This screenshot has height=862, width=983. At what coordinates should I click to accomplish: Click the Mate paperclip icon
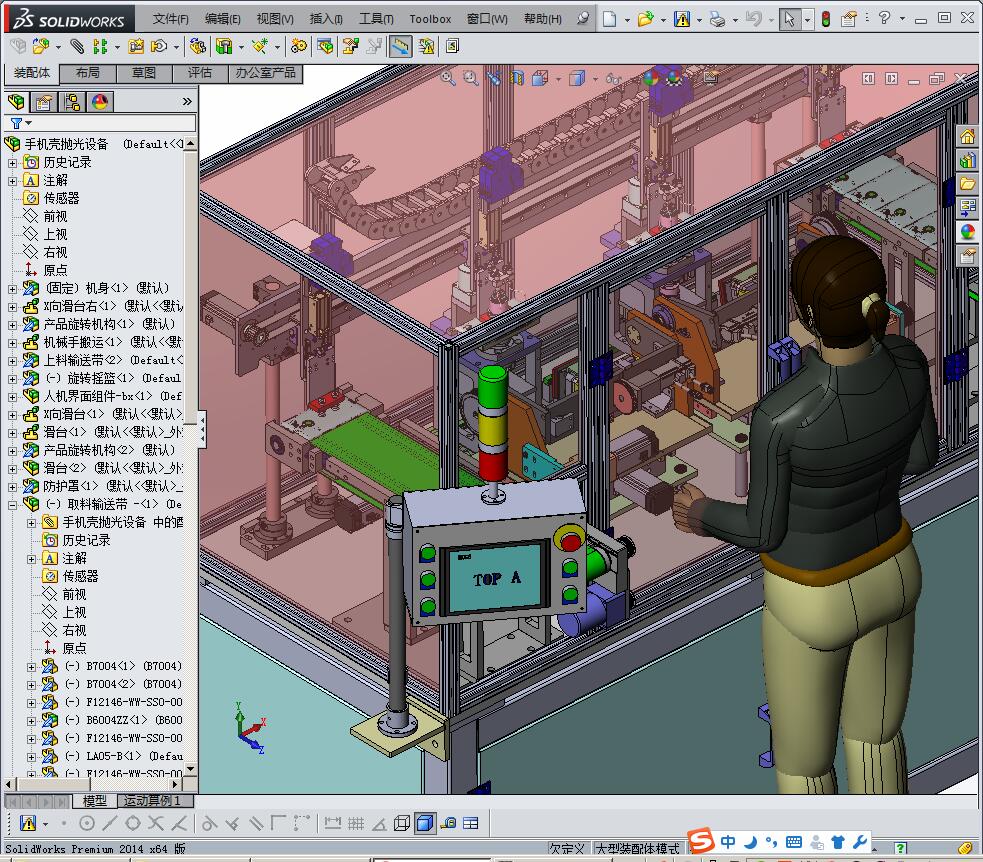click(x=76, y=46)
